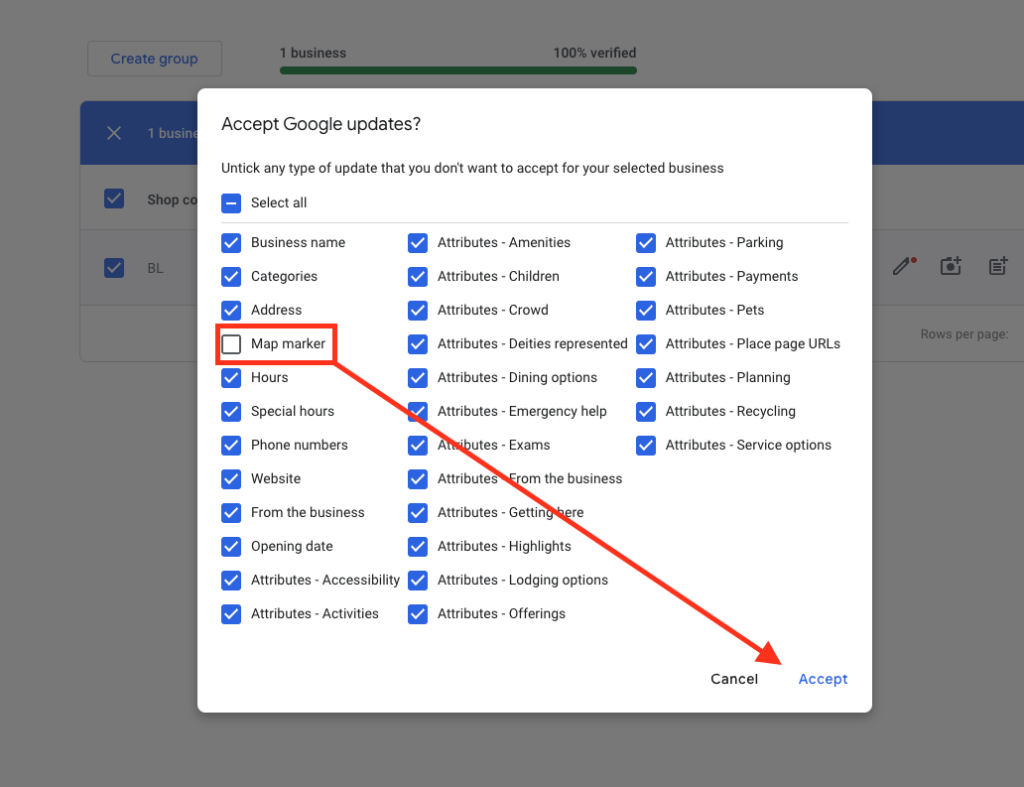
Task: Click the Create group button
Action: point(154,59)
